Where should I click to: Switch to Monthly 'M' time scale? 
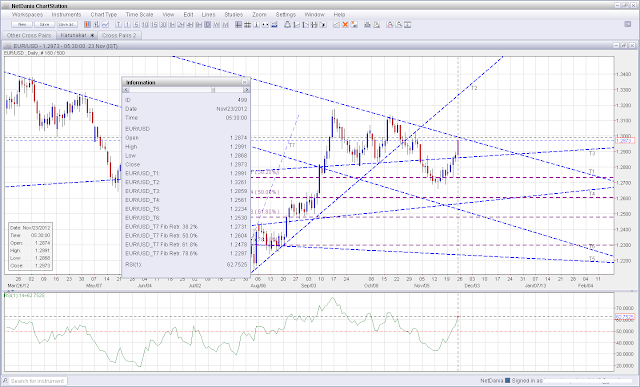coord(225,24)
